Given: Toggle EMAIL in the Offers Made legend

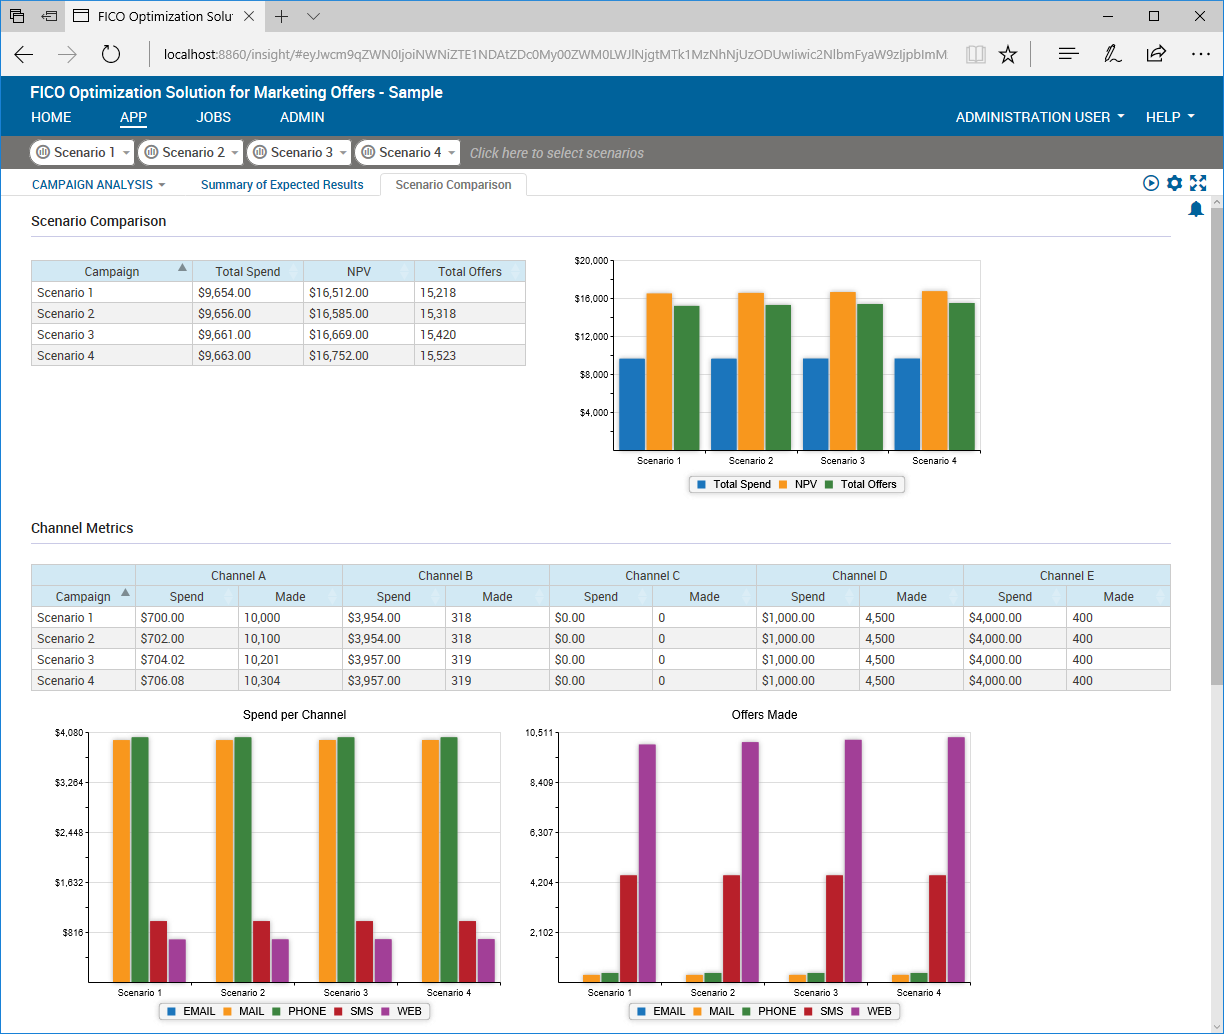Looking at the screenshot, I should point(661,1011).
